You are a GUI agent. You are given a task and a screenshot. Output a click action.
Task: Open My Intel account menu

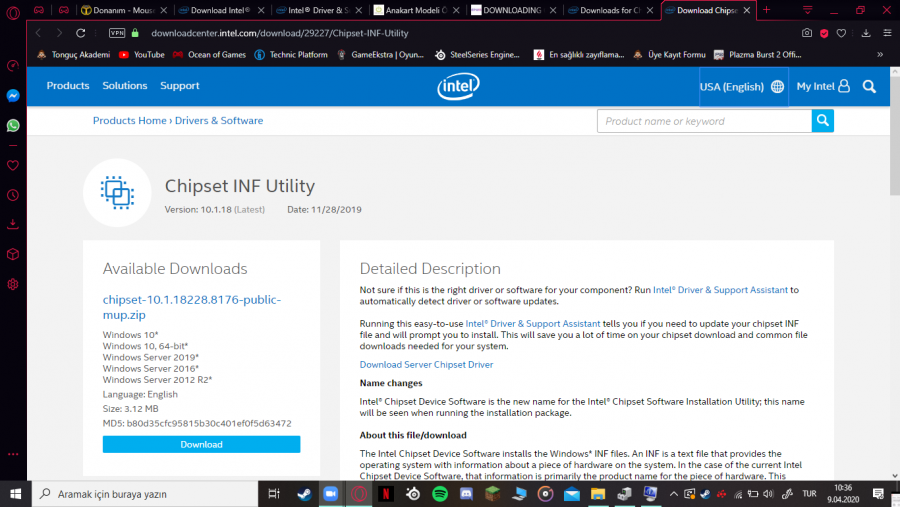coord(823,86)
